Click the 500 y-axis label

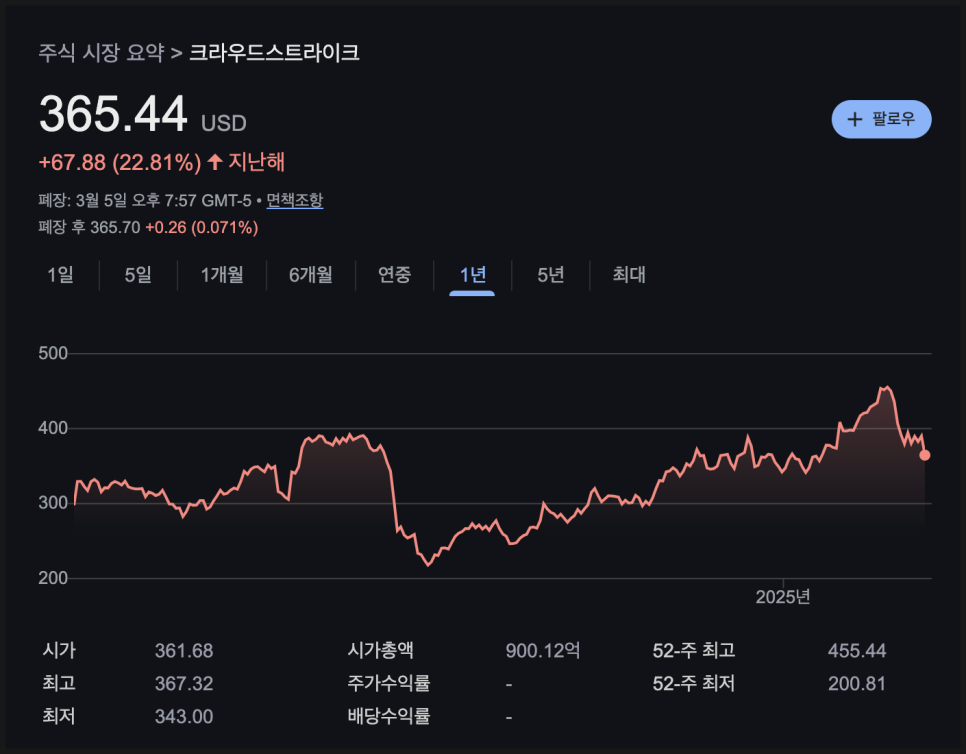pos(53,354)
